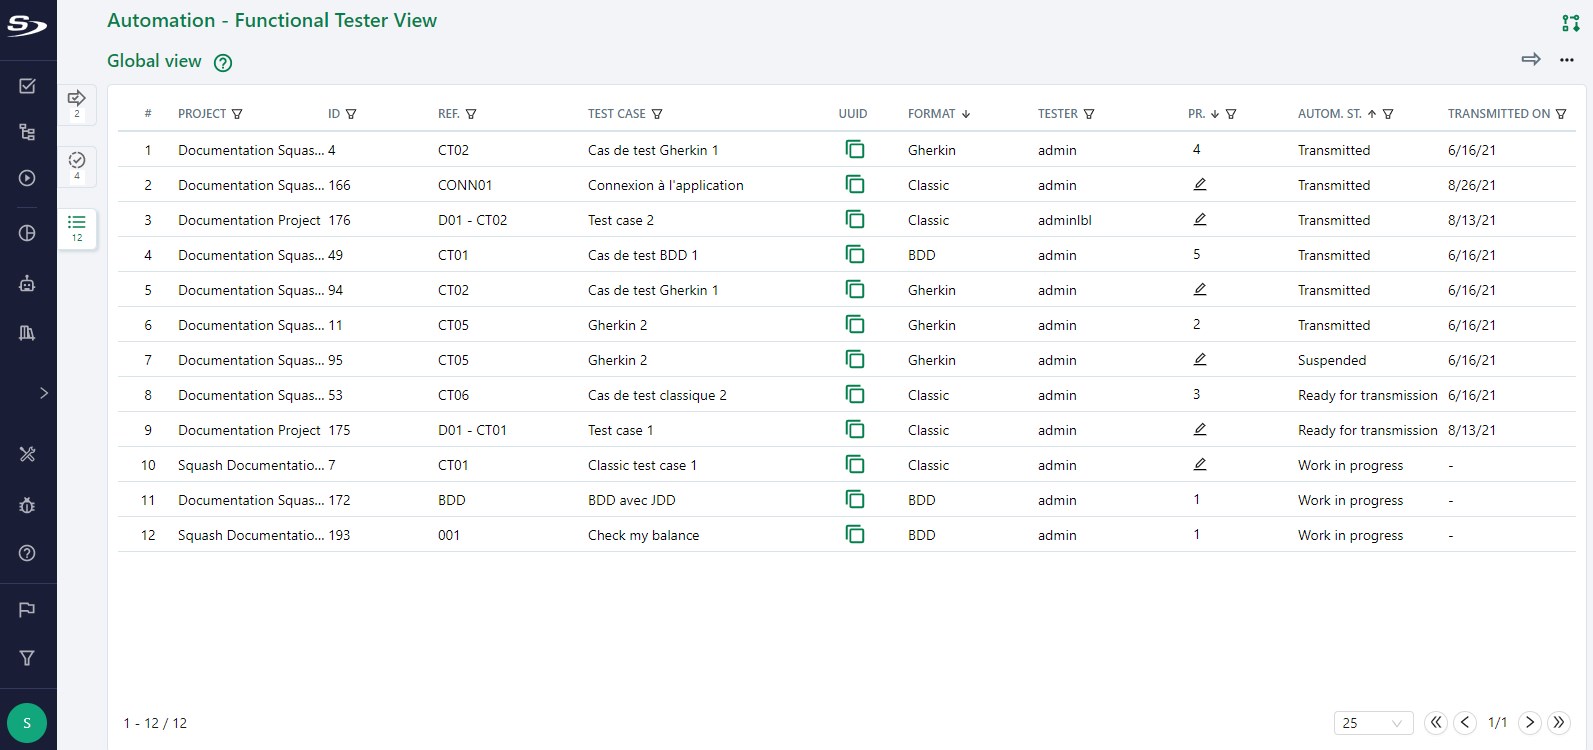Screen dimensions: 1593x750
Task: Open the bug tracker icon in sidebar
Action: [x=27, y=506]
